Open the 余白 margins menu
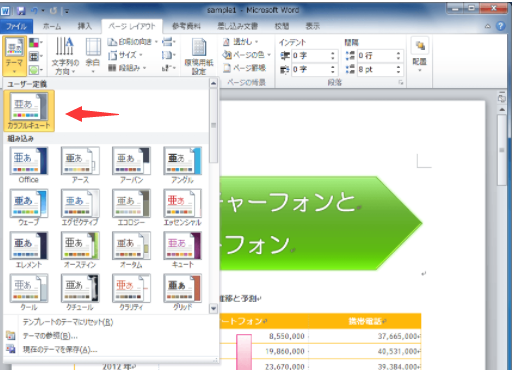The image size is (514, 373). tap(93, 56)
